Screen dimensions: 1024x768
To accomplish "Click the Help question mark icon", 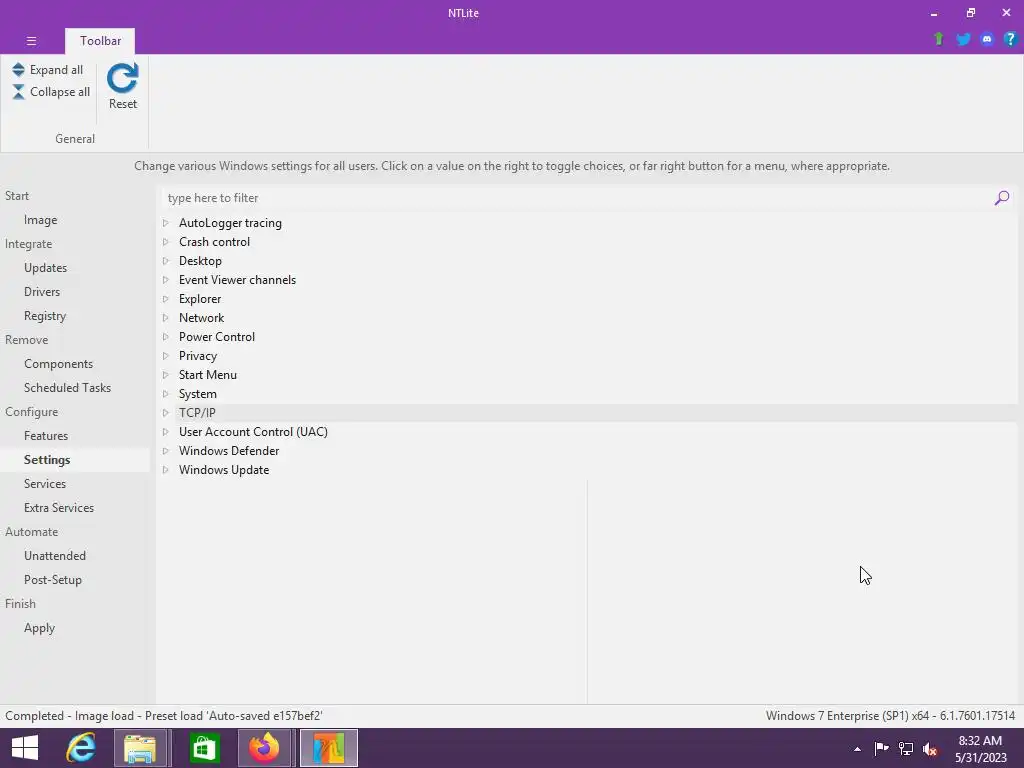I will [1010, 39].
